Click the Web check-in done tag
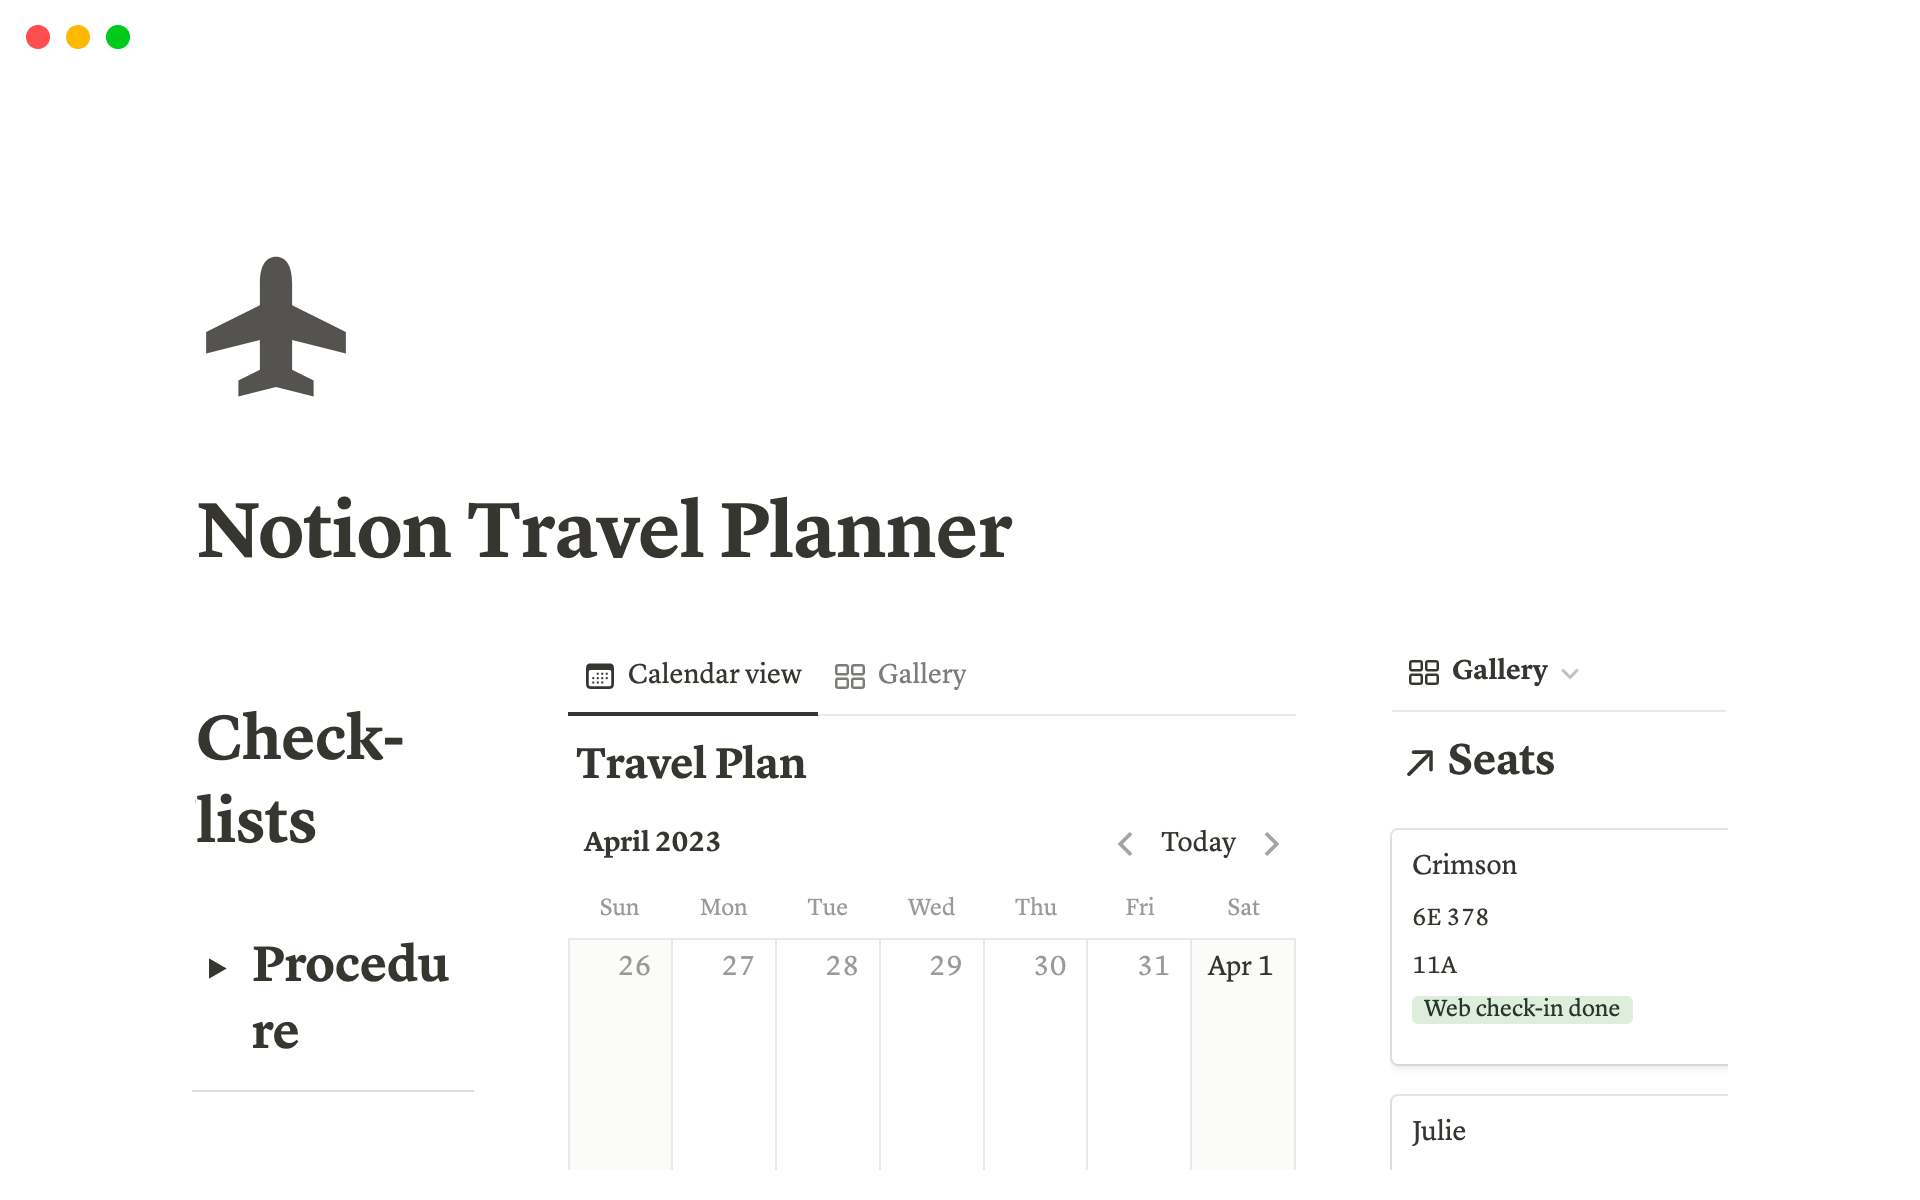Viewport: 1920px width, 1200px height. point(1521,1009)
